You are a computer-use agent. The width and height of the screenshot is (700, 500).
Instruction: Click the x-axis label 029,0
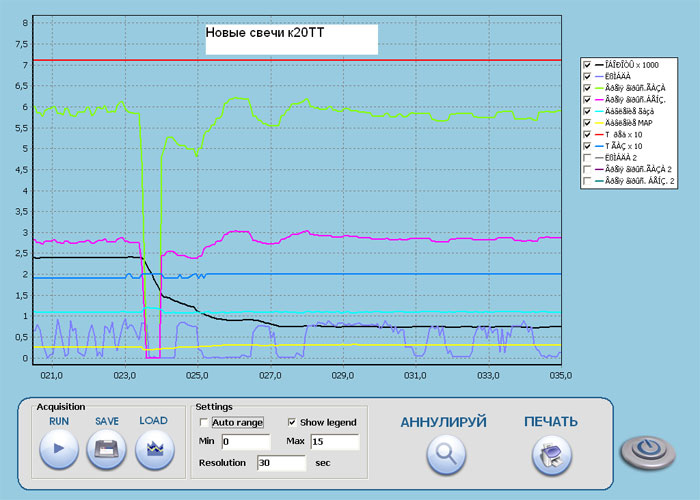pyautogui.click(x=342, y=375)
